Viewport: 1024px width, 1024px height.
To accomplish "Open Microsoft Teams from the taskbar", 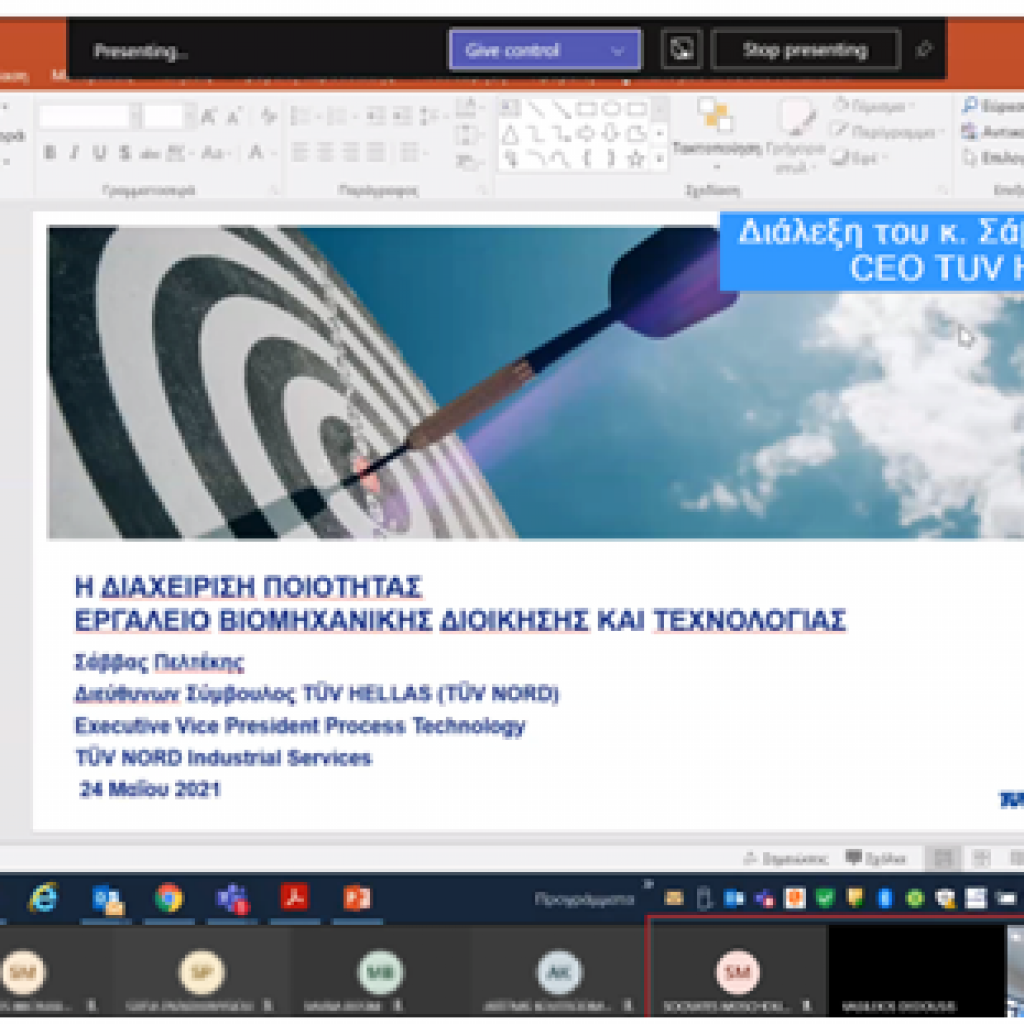I will click(232, 899).
